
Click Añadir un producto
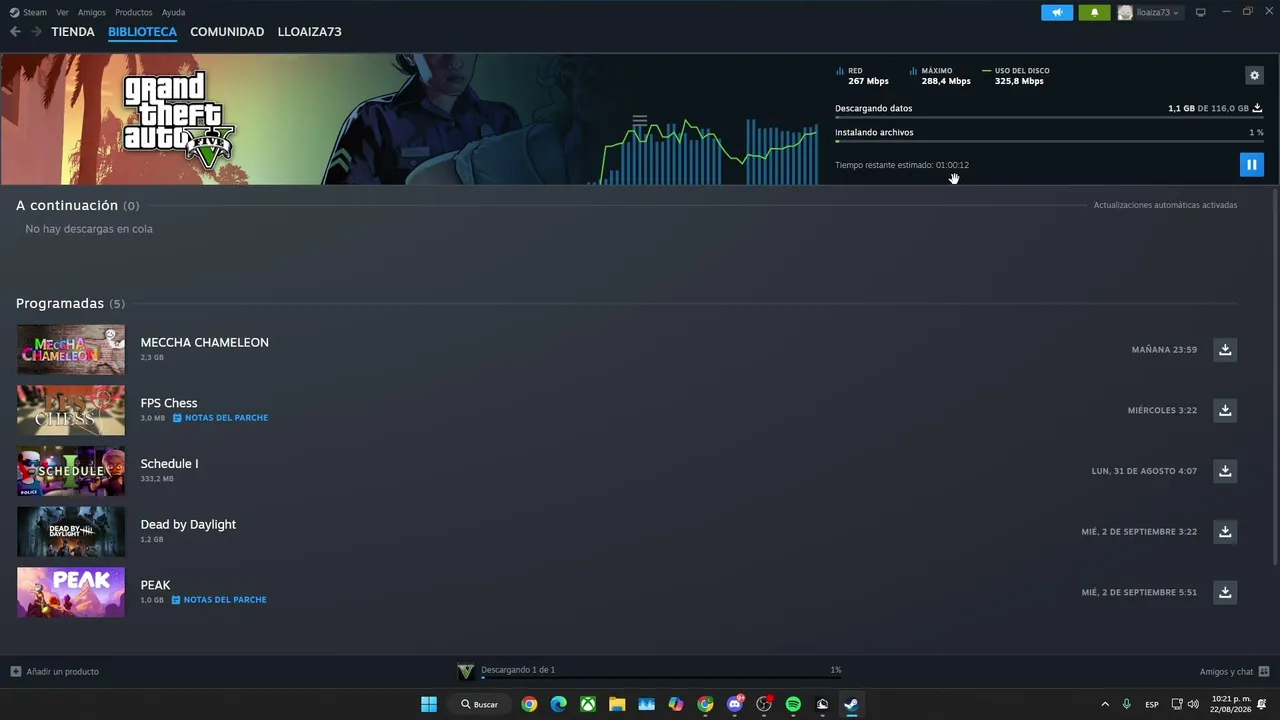[x=62, y=672]
